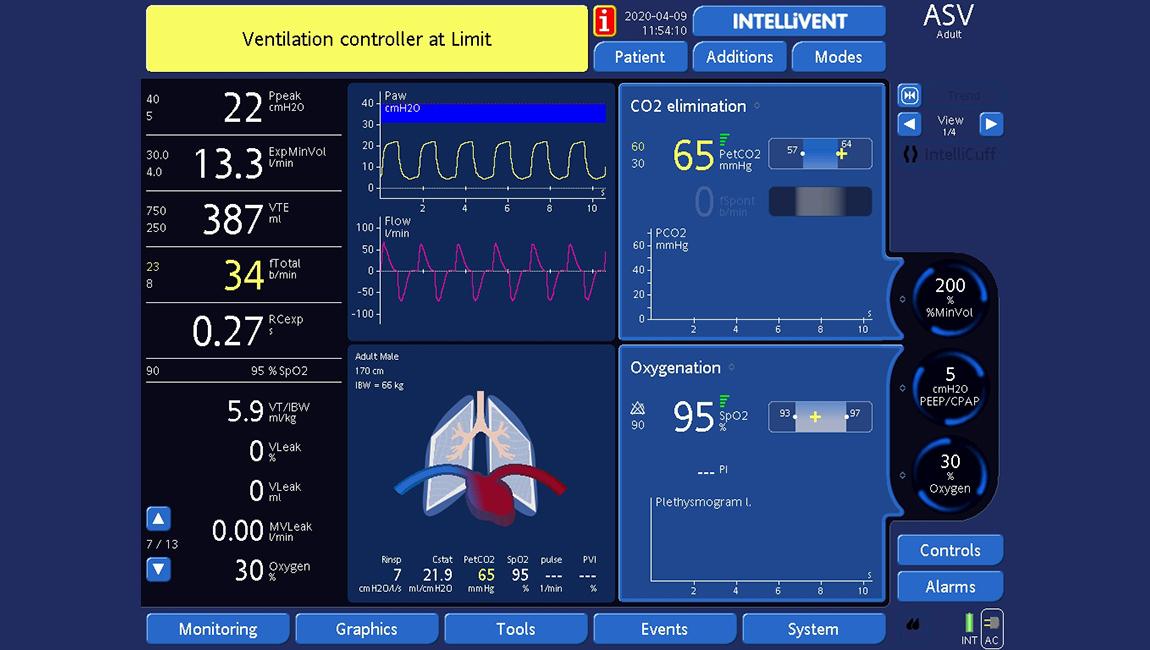Click the freeze screen icon
The width and height of the screenshot is (1150, 650).
[909, 95]
